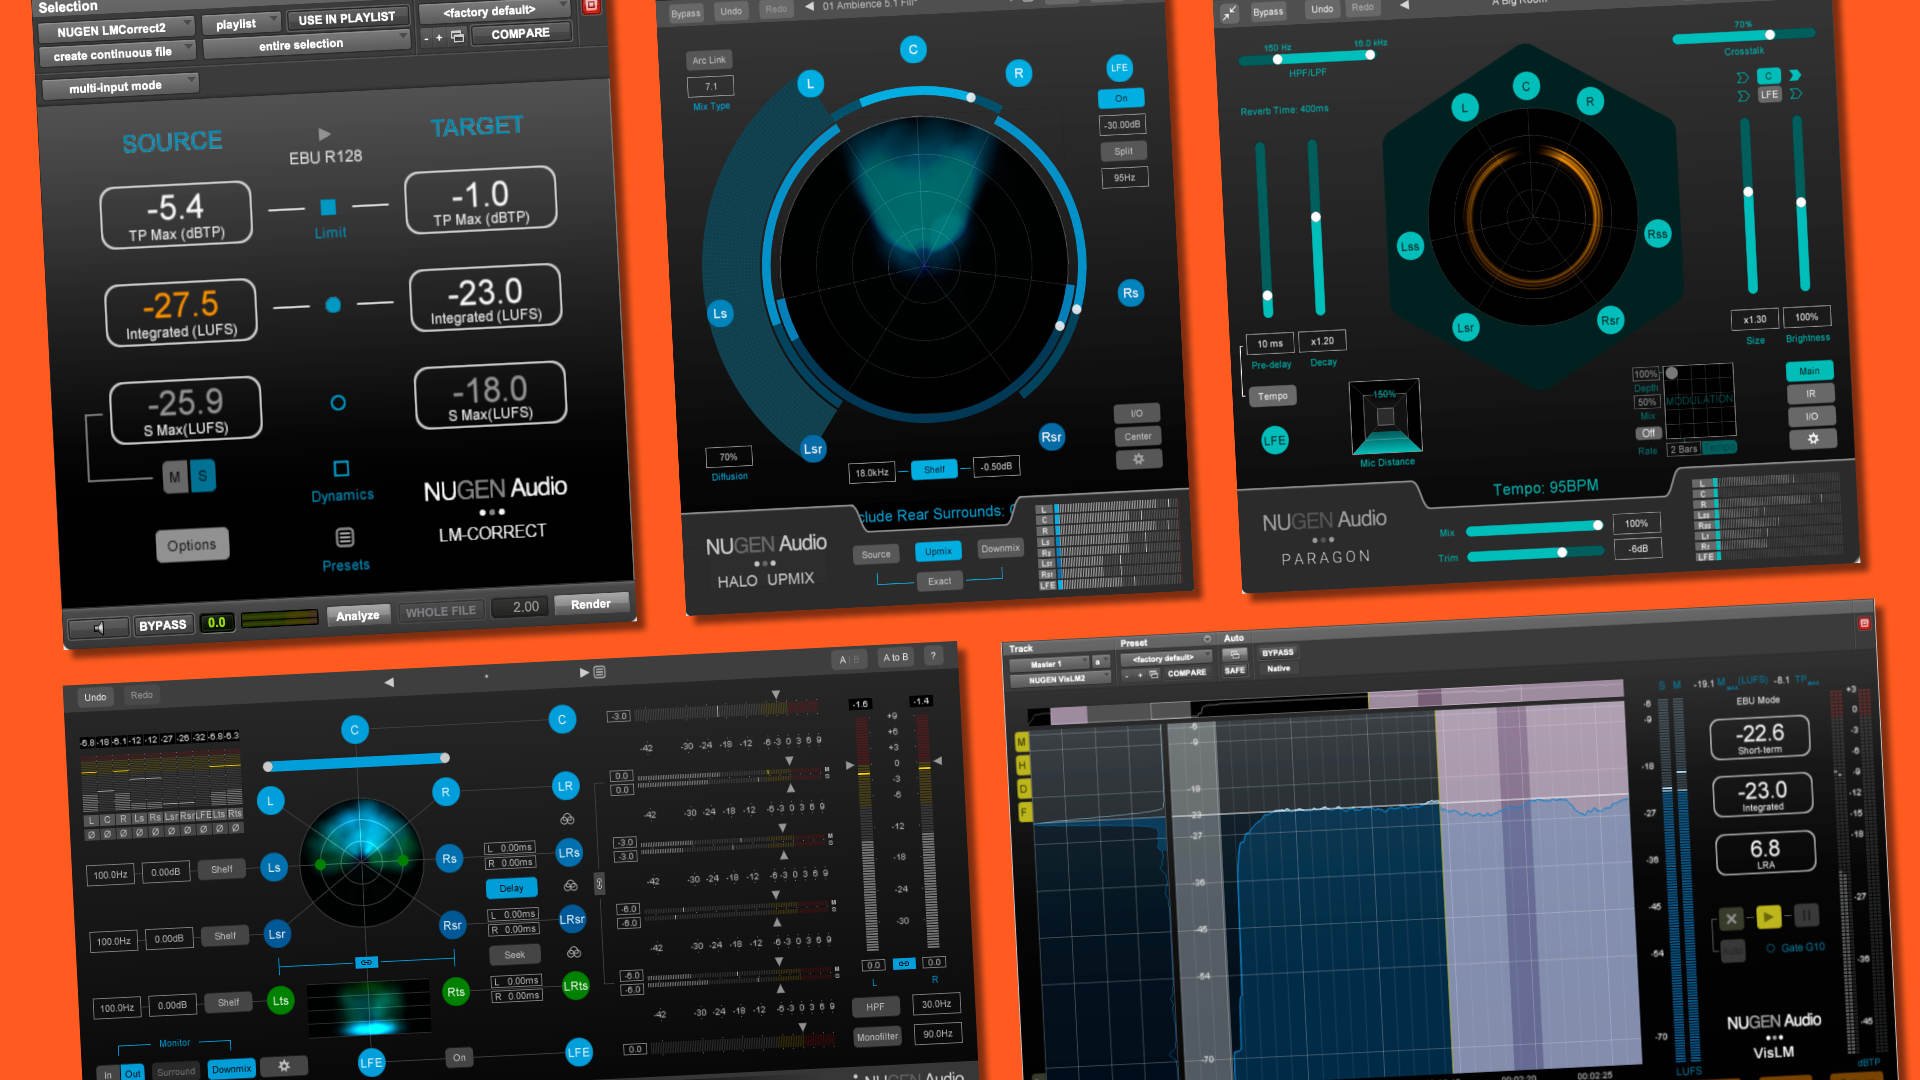Open the multi-input mode dropdown
The width and height of the screenshot is (1920, 1080).
(x=120, y=84)
